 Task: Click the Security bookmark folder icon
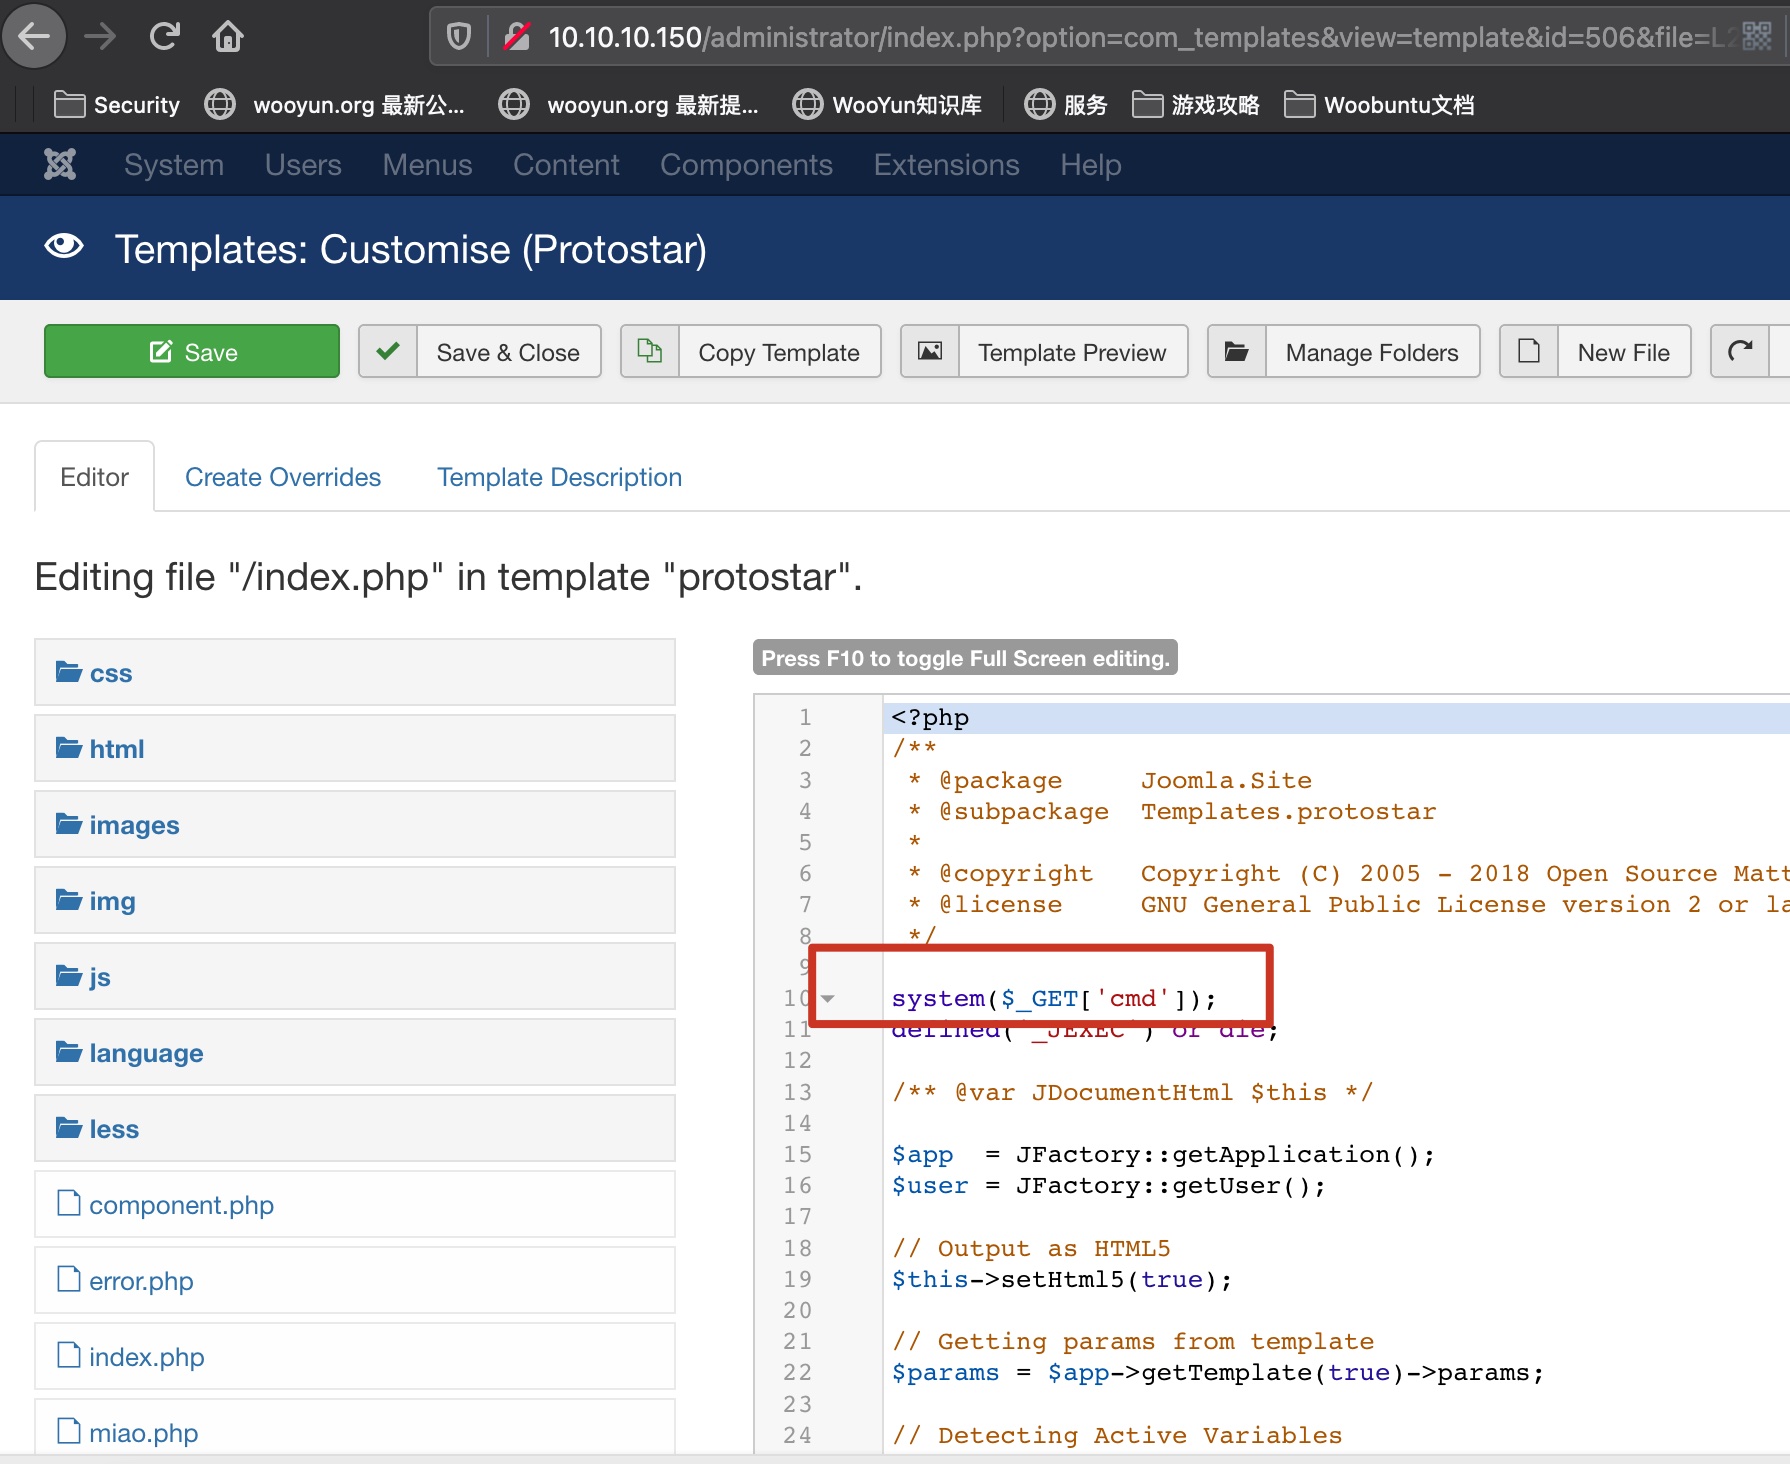(69, 104)
